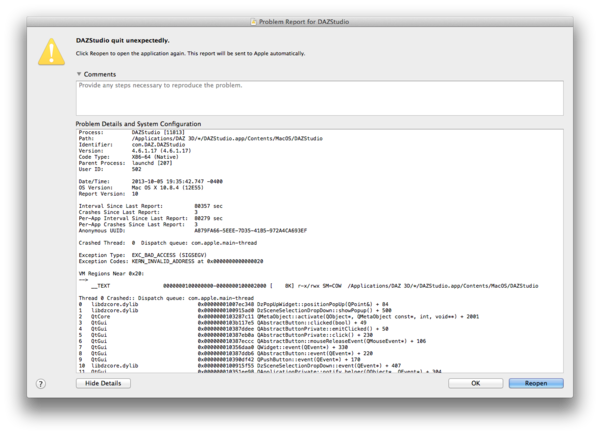Click frame 5 QAbstractButtonPrivate::click line

[x=225, y=335]
